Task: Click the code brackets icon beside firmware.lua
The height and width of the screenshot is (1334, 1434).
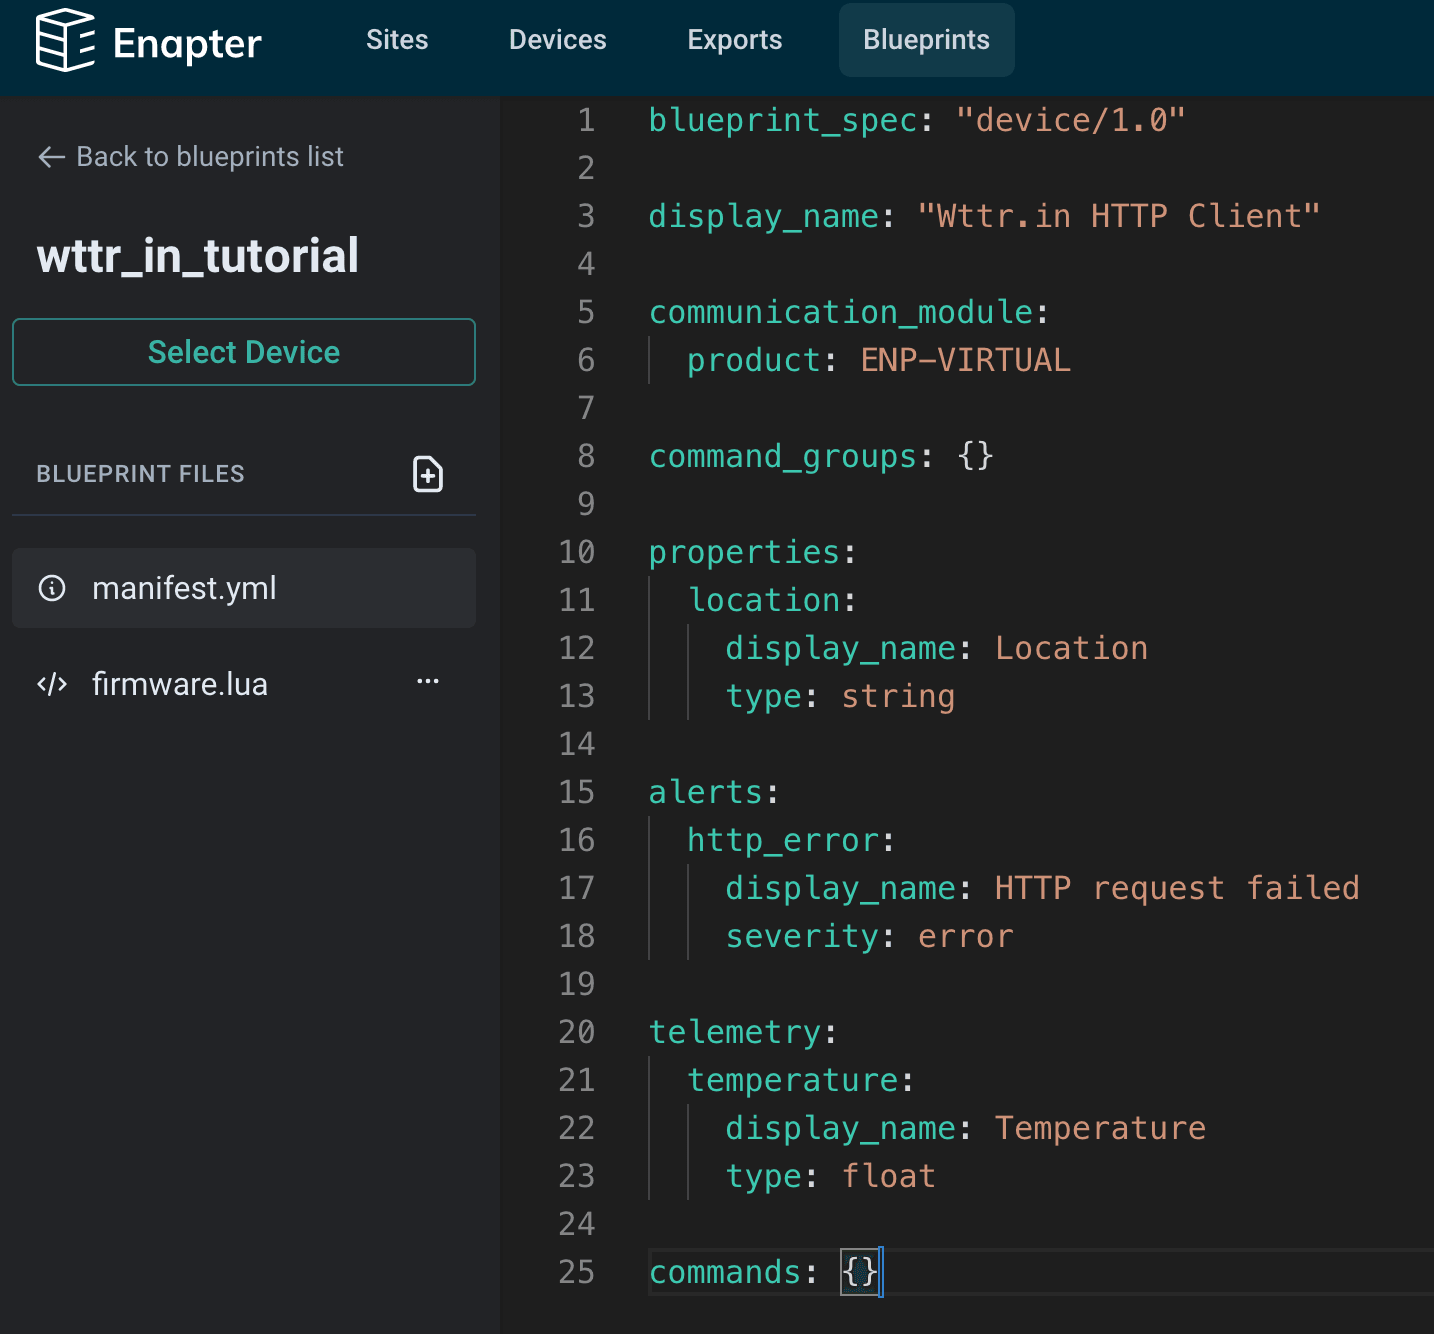Action: (x=52, y=684)
